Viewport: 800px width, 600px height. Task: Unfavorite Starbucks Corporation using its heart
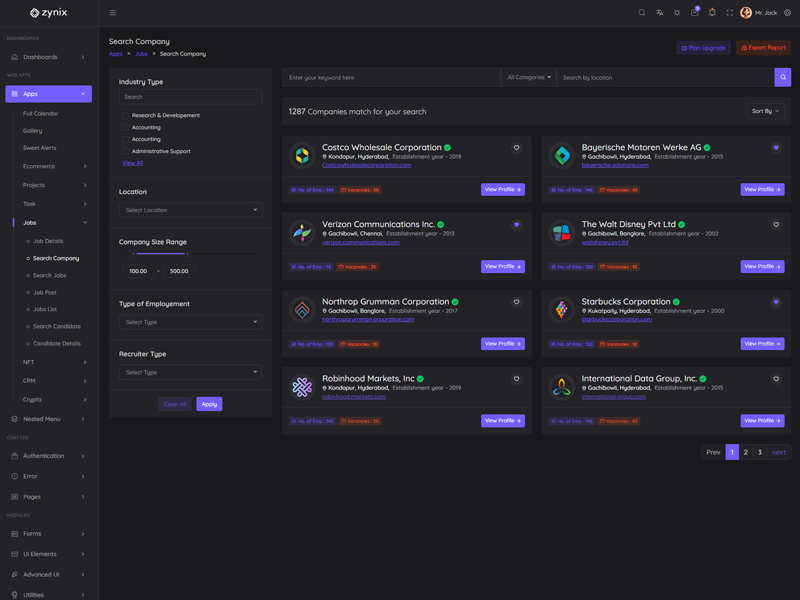tap(776, 302)
